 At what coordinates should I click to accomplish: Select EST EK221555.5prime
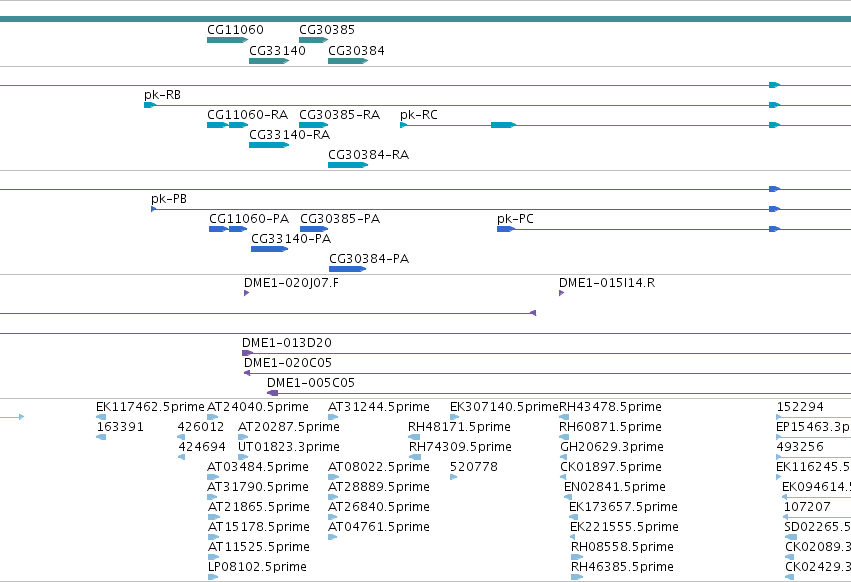[573, 537]
